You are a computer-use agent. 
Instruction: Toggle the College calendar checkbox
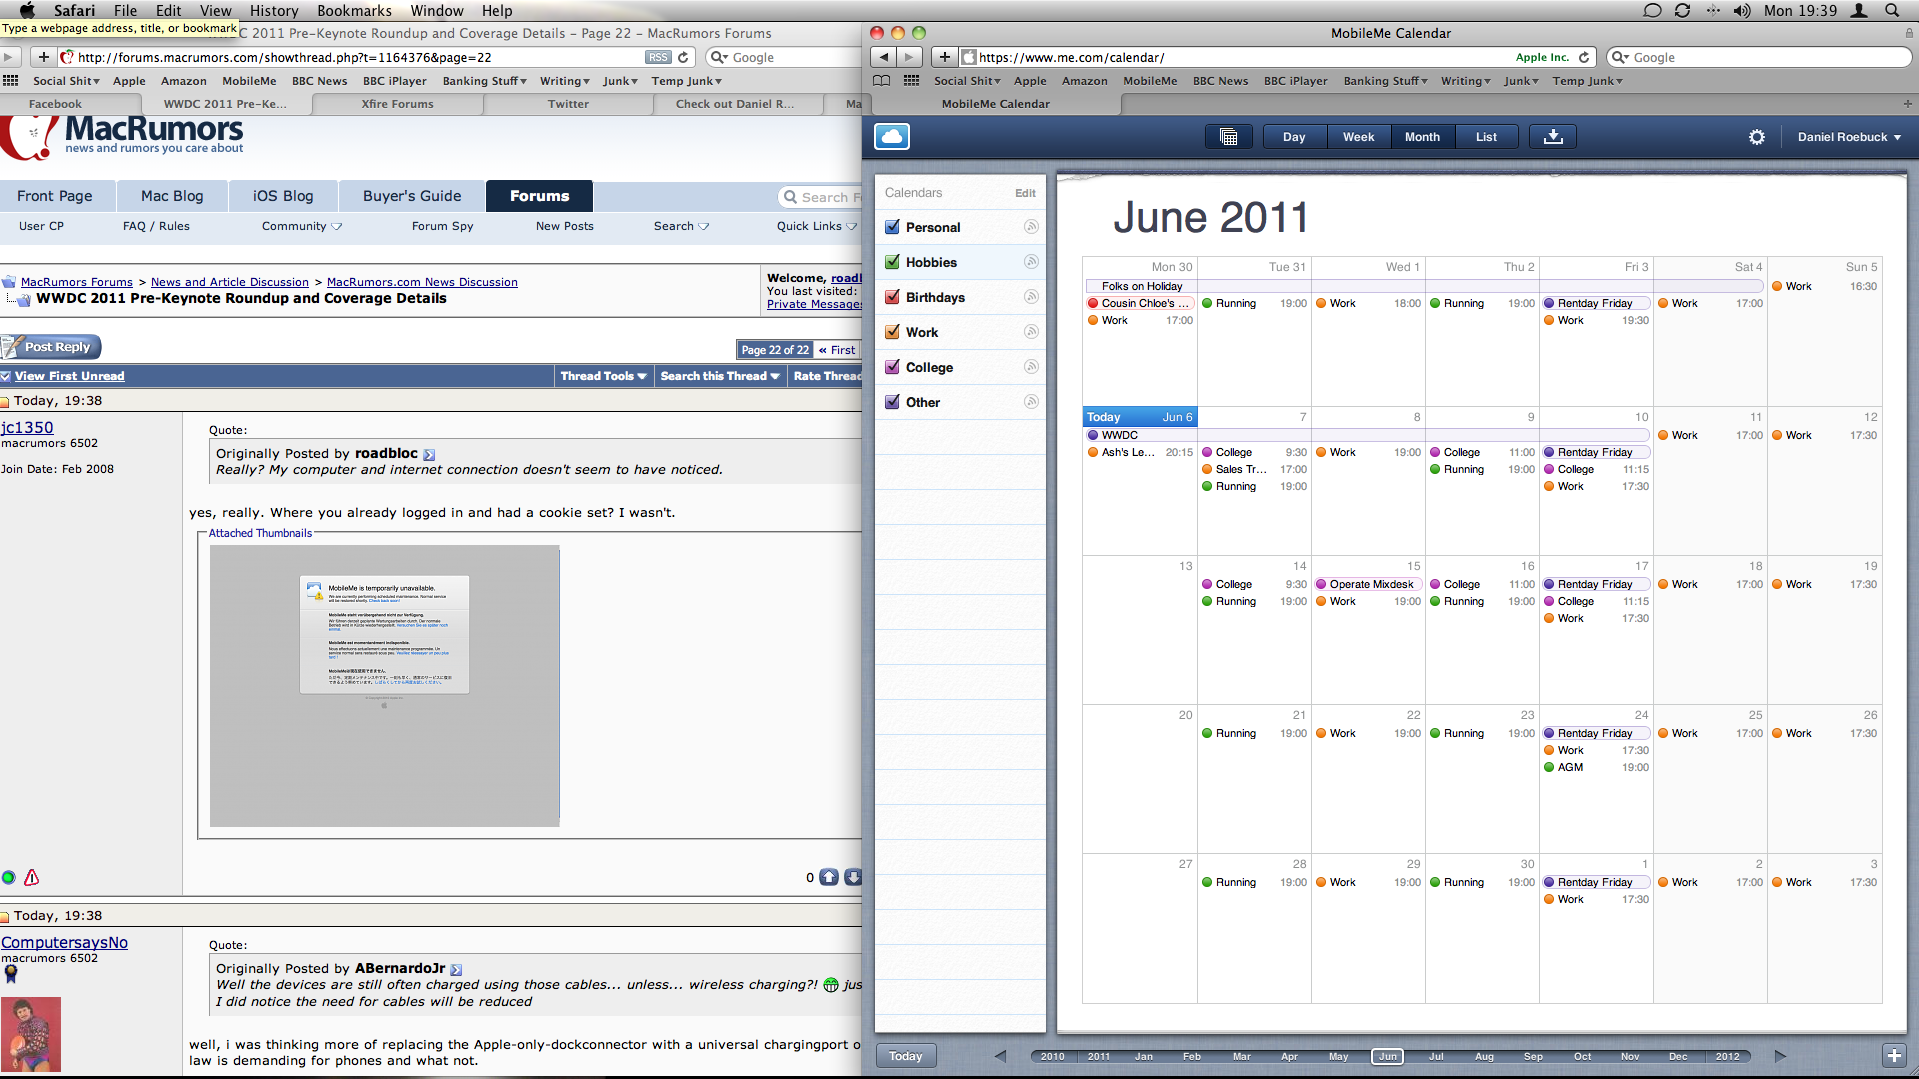pos(892,367)
